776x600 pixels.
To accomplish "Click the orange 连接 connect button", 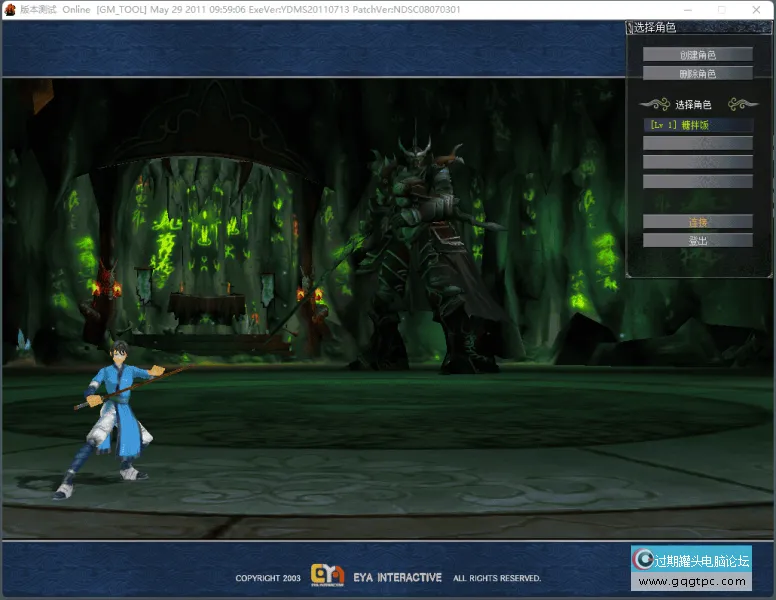I will [697, 222].
